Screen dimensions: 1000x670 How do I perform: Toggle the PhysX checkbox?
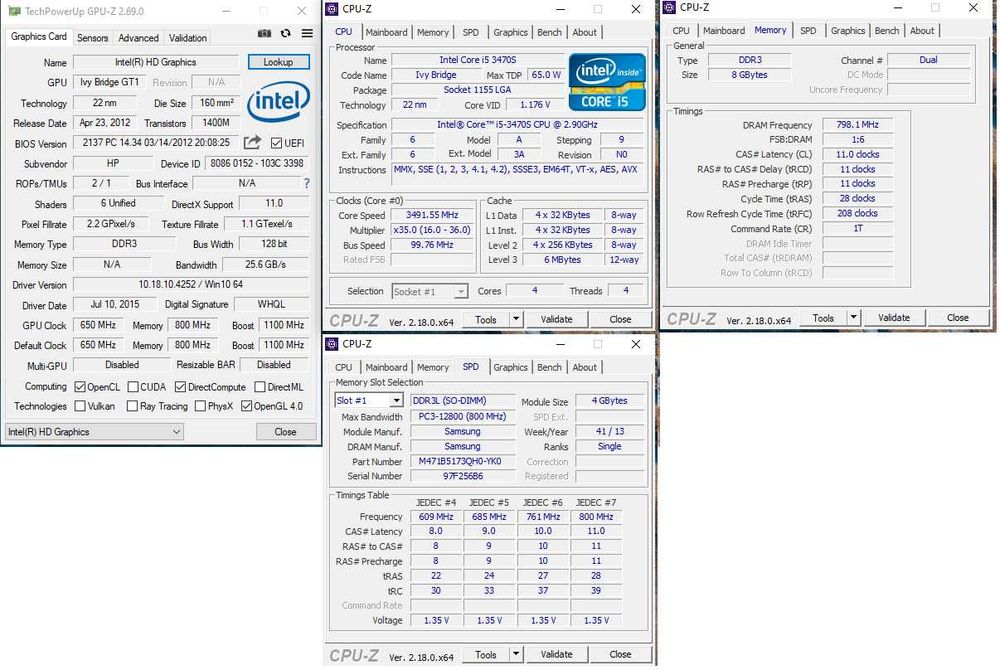(200, 406)
